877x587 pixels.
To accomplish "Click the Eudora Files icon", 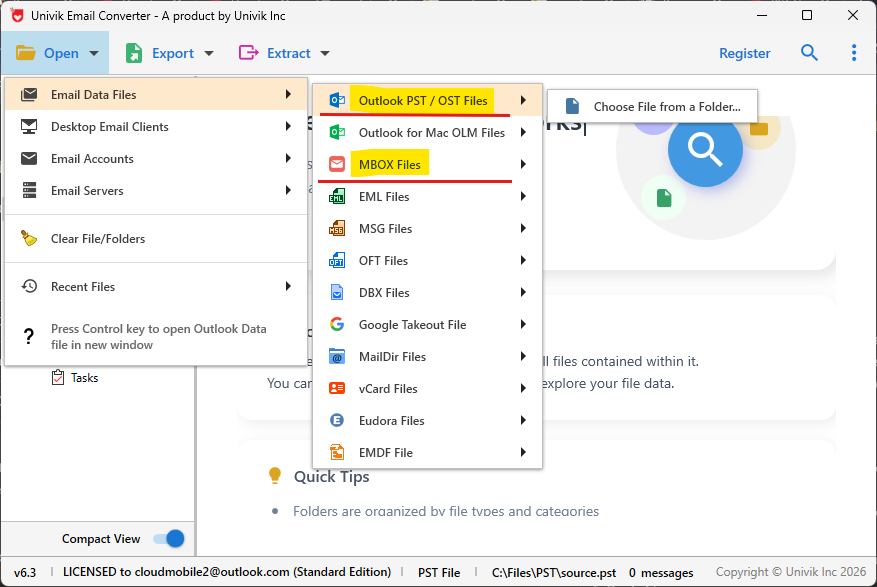I will pos(337,420).
